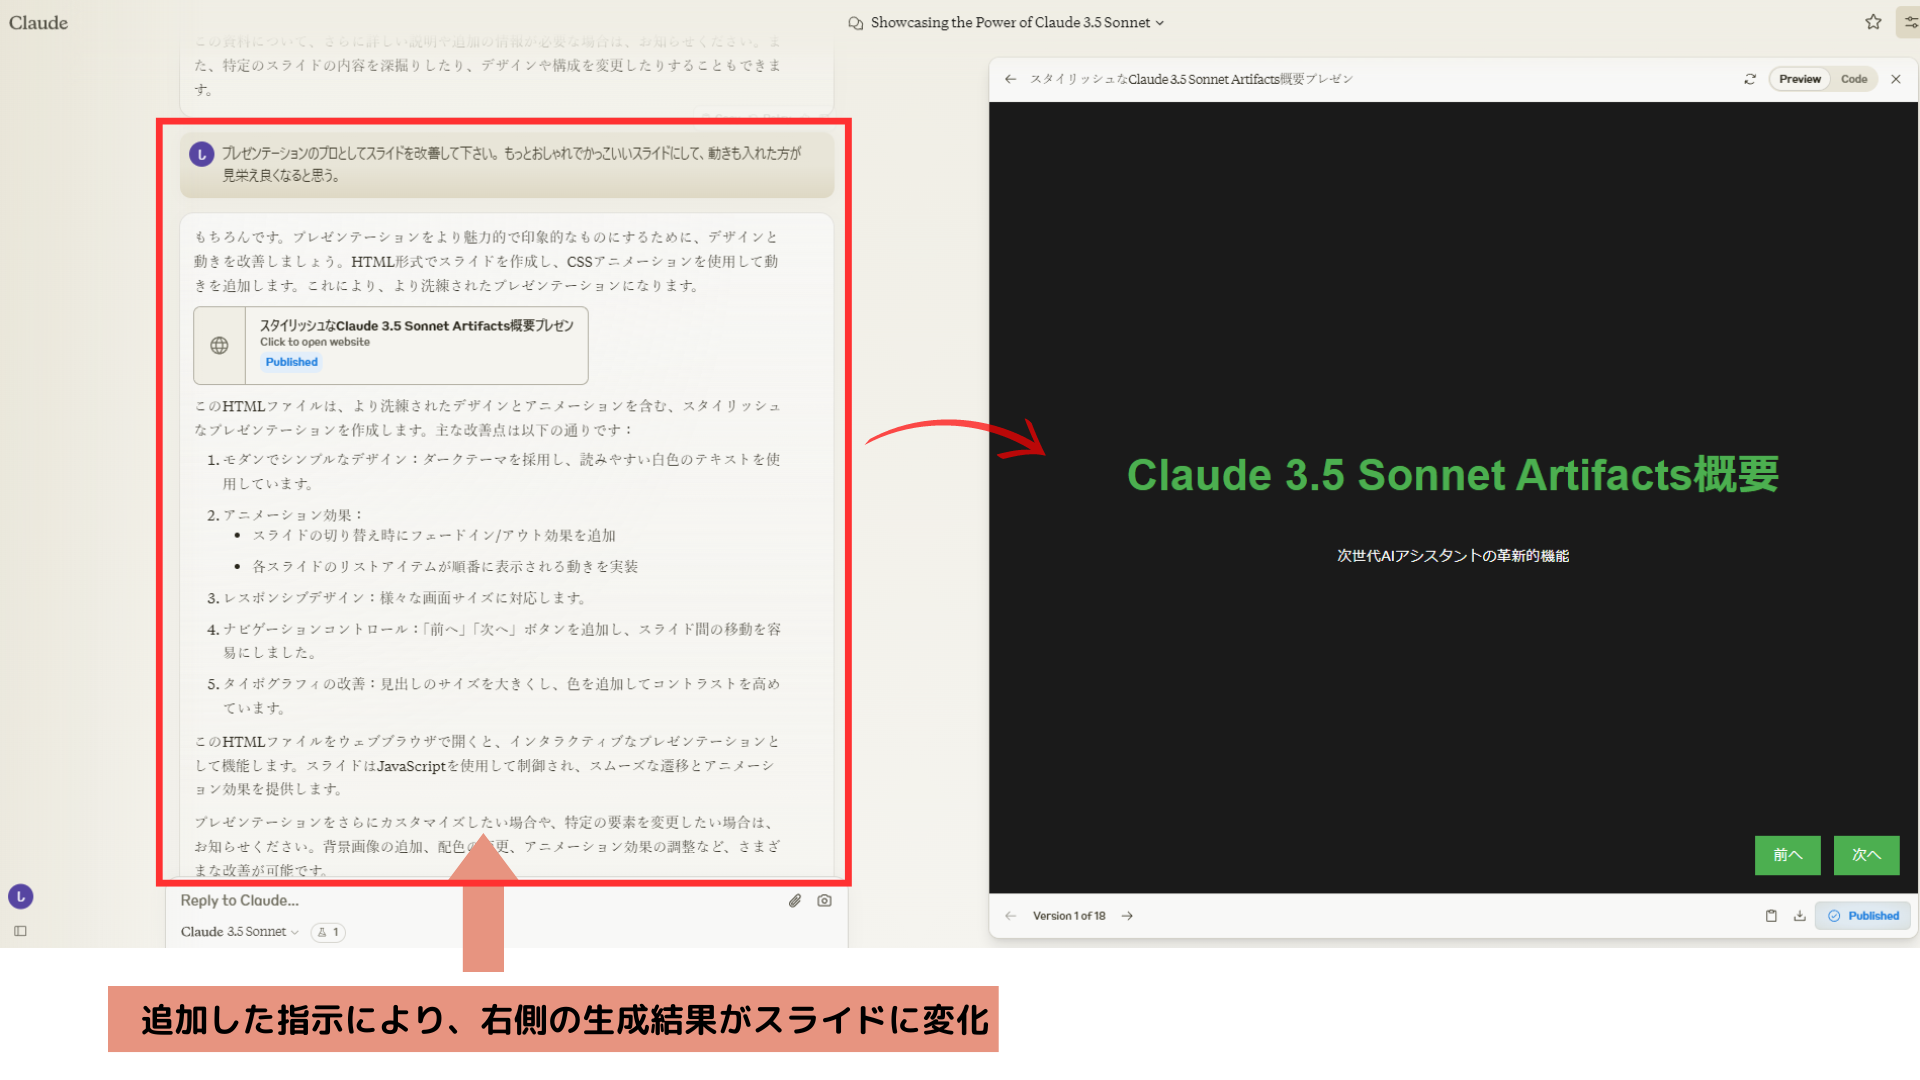Viewport: 1920px width, 1080px height.
Task: Click the back arrow in artifact header
Action: pos(1010,79)
